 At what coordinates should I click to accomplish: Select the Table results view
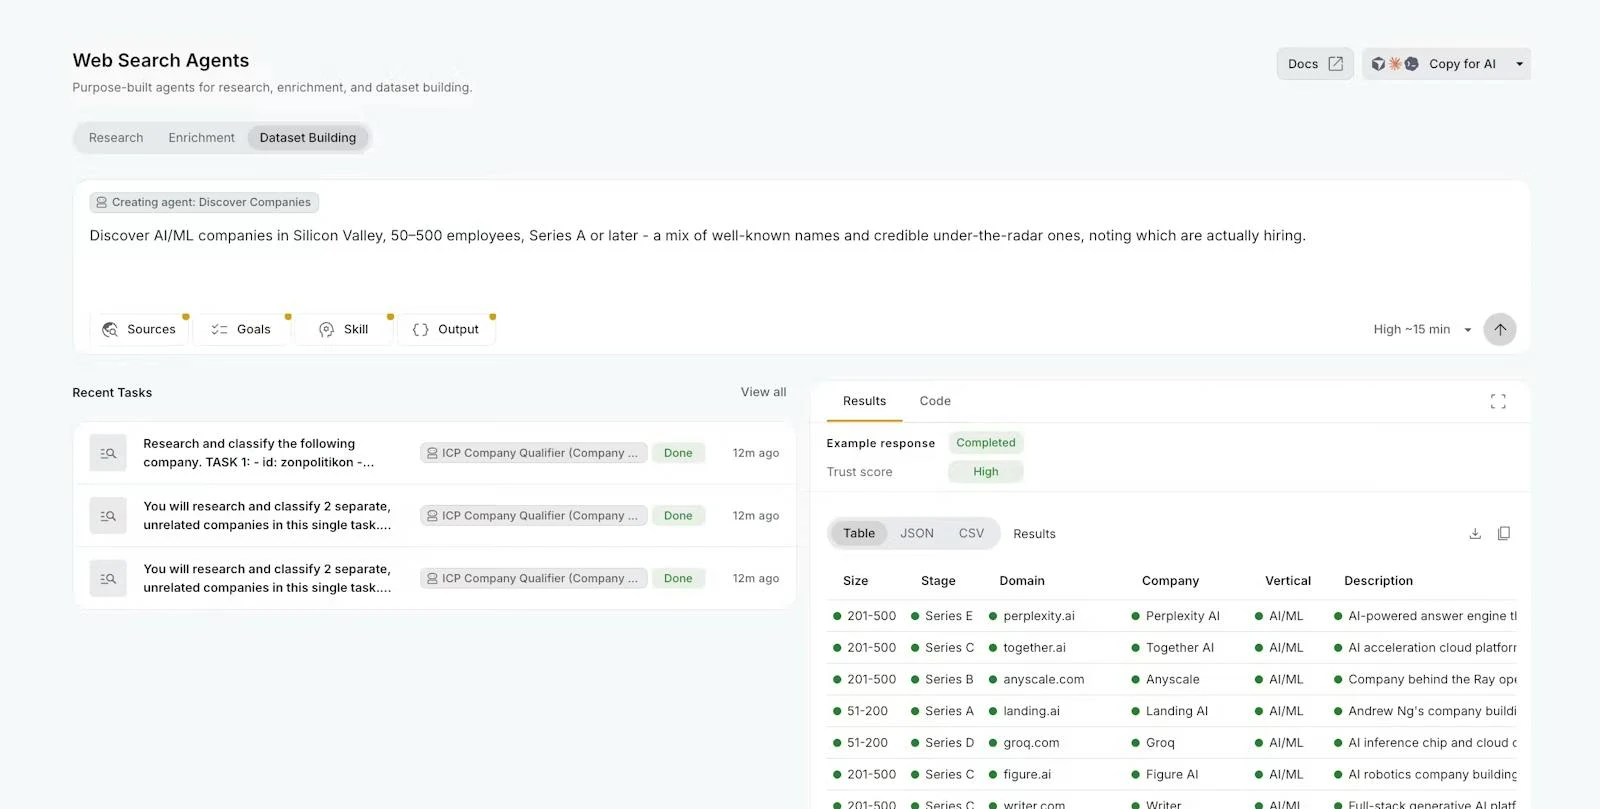click(859, 533)
